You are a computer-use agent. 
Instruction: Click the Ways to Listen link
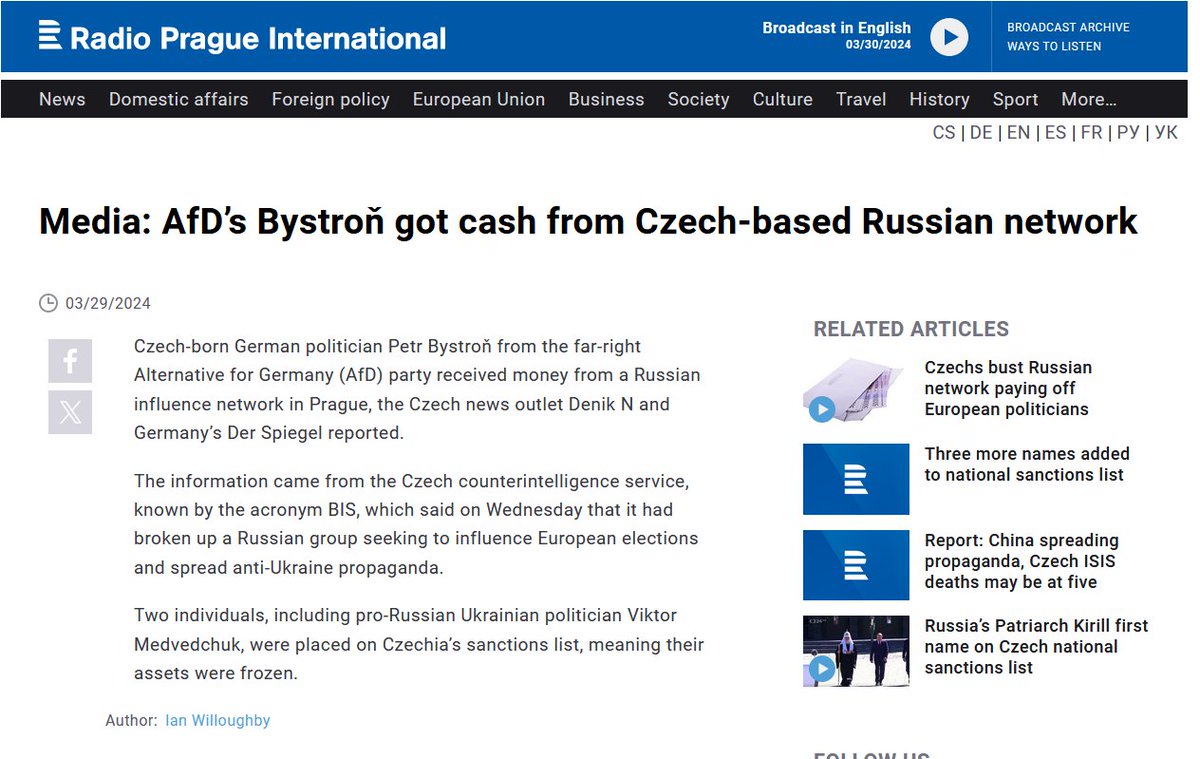coord(1054,46)
